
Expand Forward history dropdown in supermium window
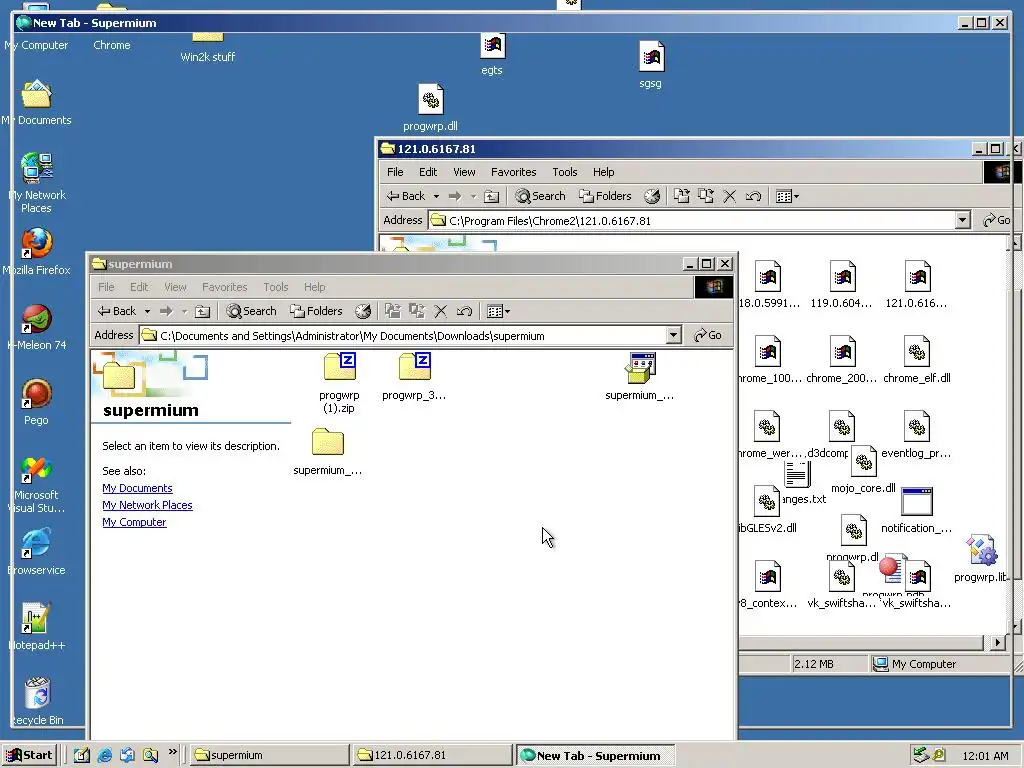(x=184, y=312)
